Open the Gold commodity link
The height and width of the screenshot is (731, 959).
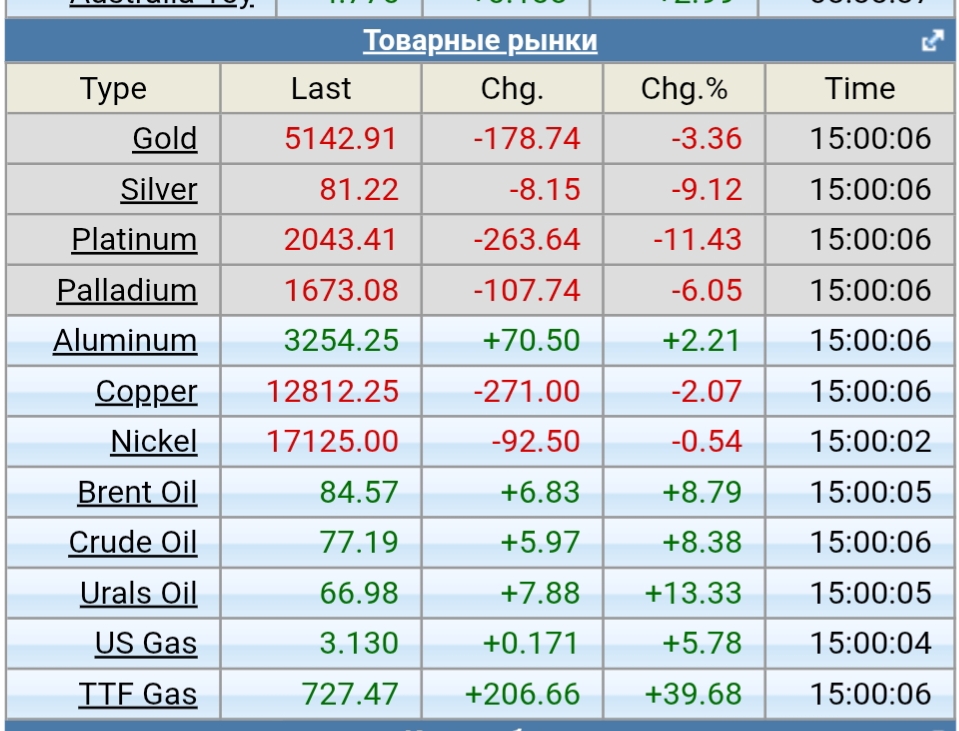[x=164, y=139]
